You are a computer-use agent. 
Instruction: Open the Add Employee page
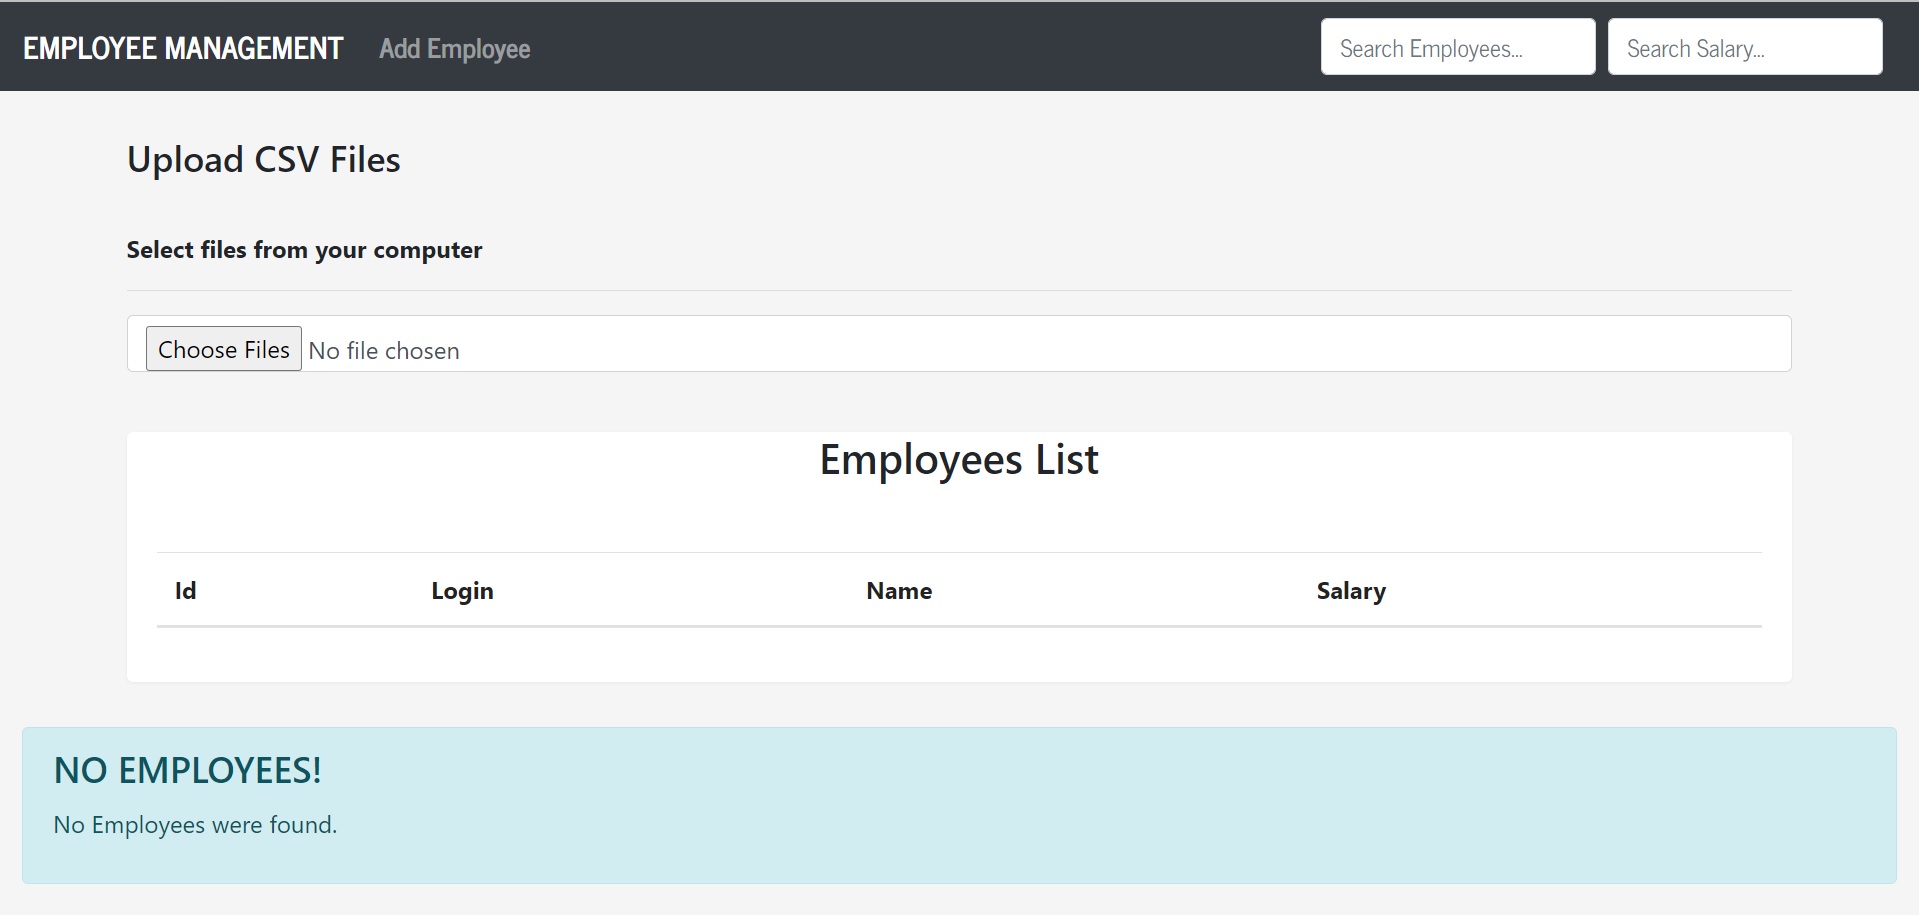(x=454, y=48)
